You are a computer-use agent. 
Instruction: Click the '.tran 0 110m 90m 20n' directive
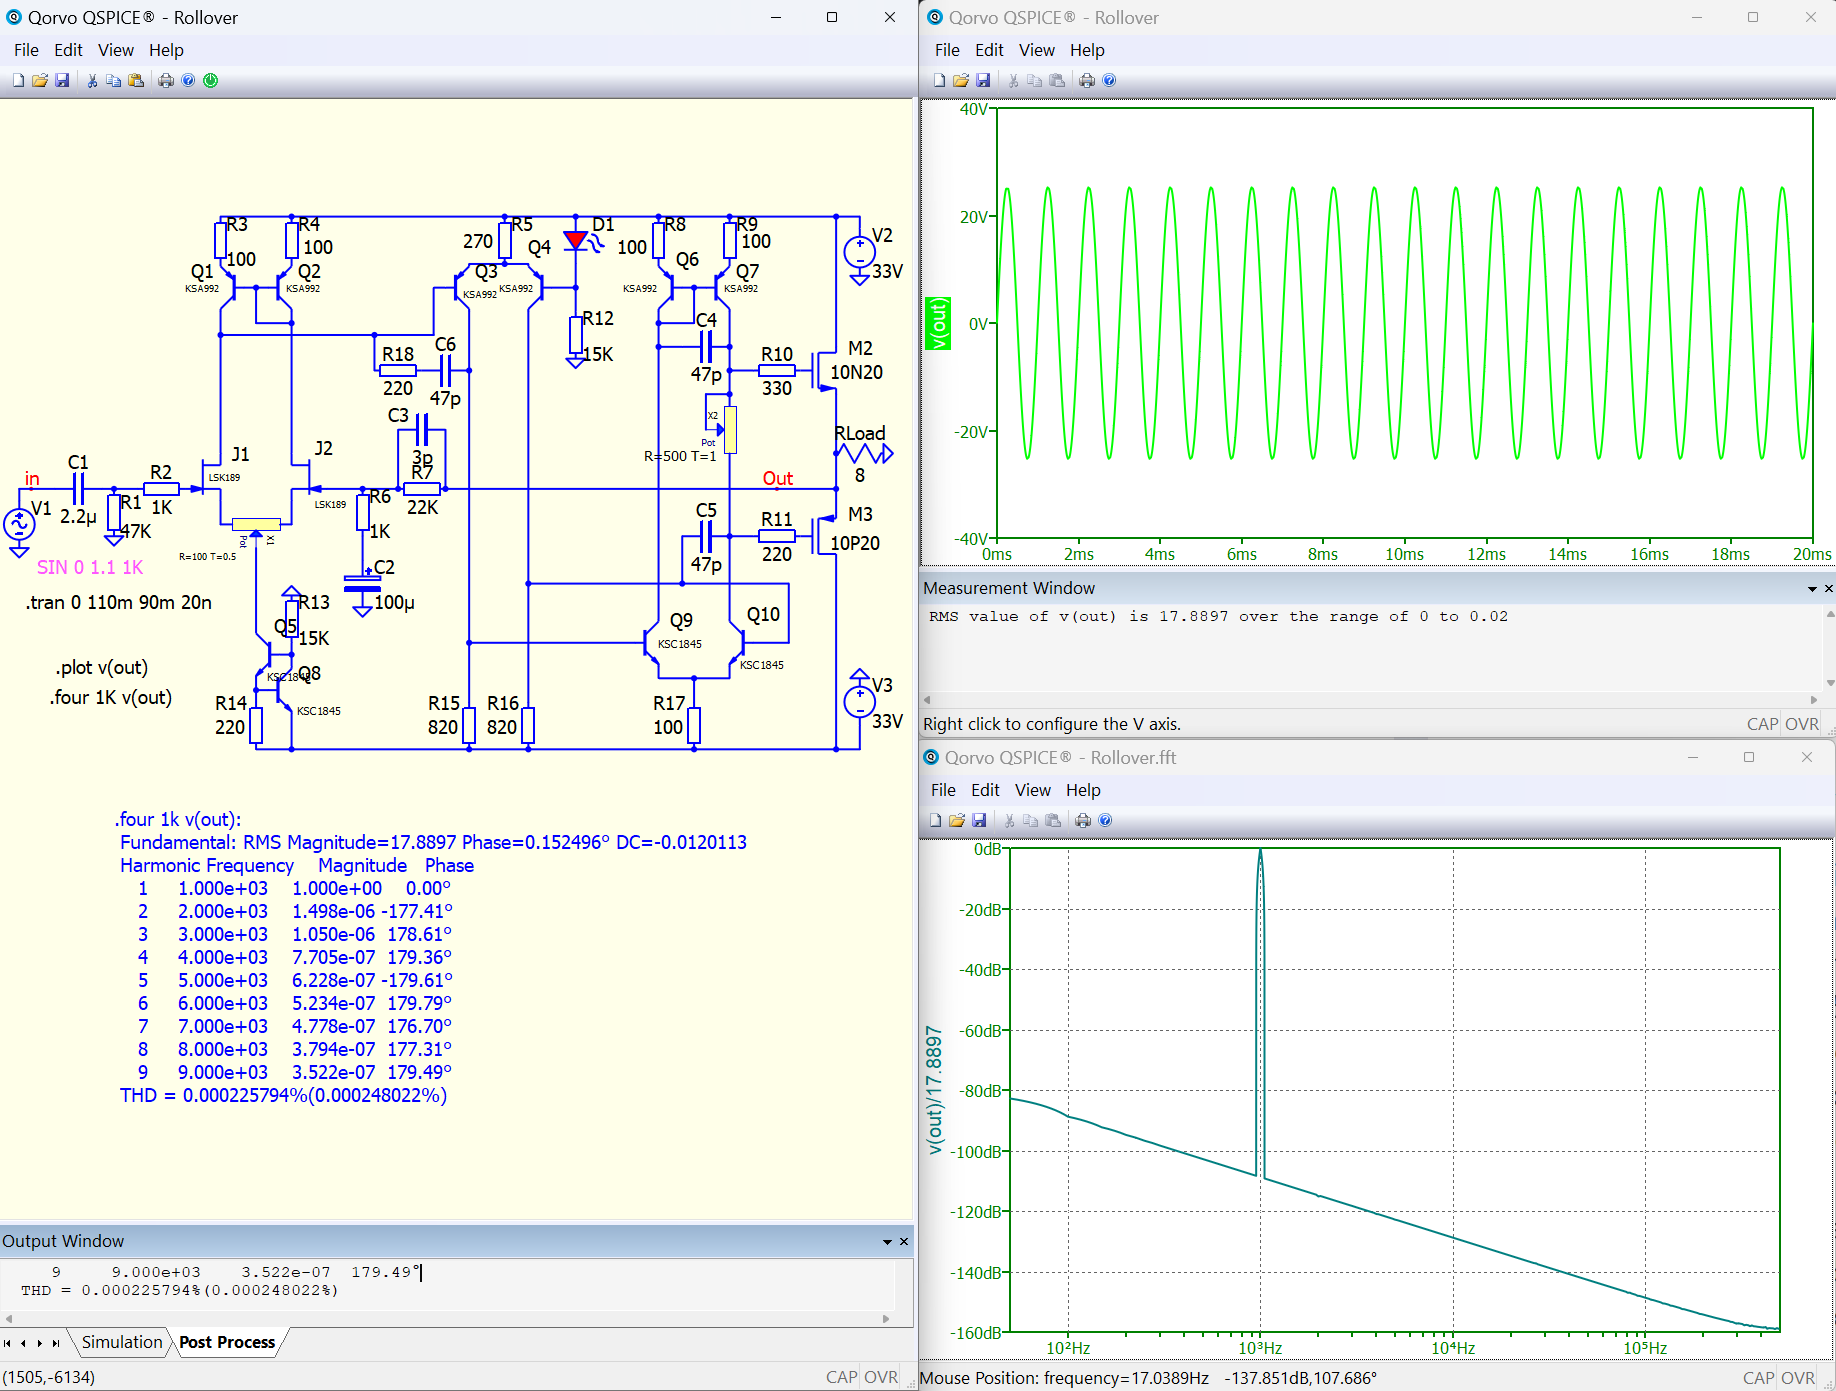pyautogui.click(x=119, y=603)
